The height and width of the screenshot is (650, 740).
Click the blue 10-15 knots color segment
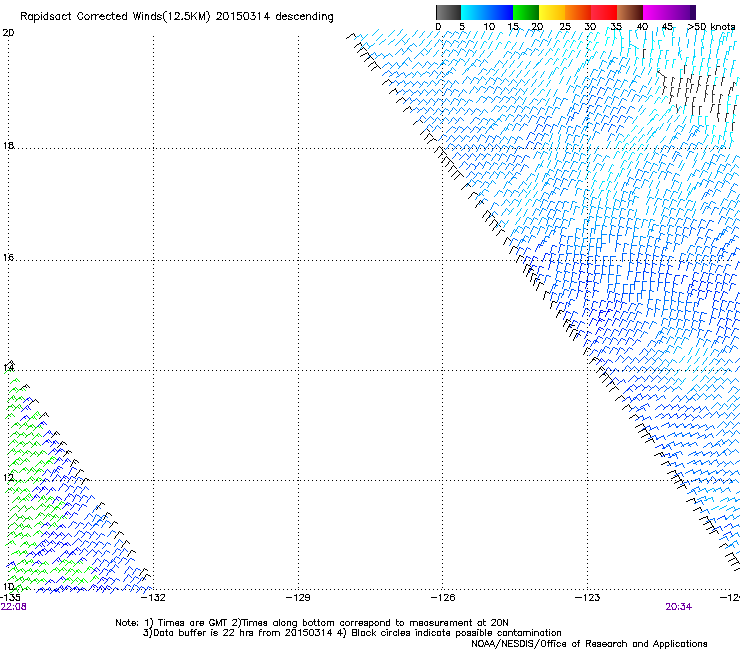point(500,12)
